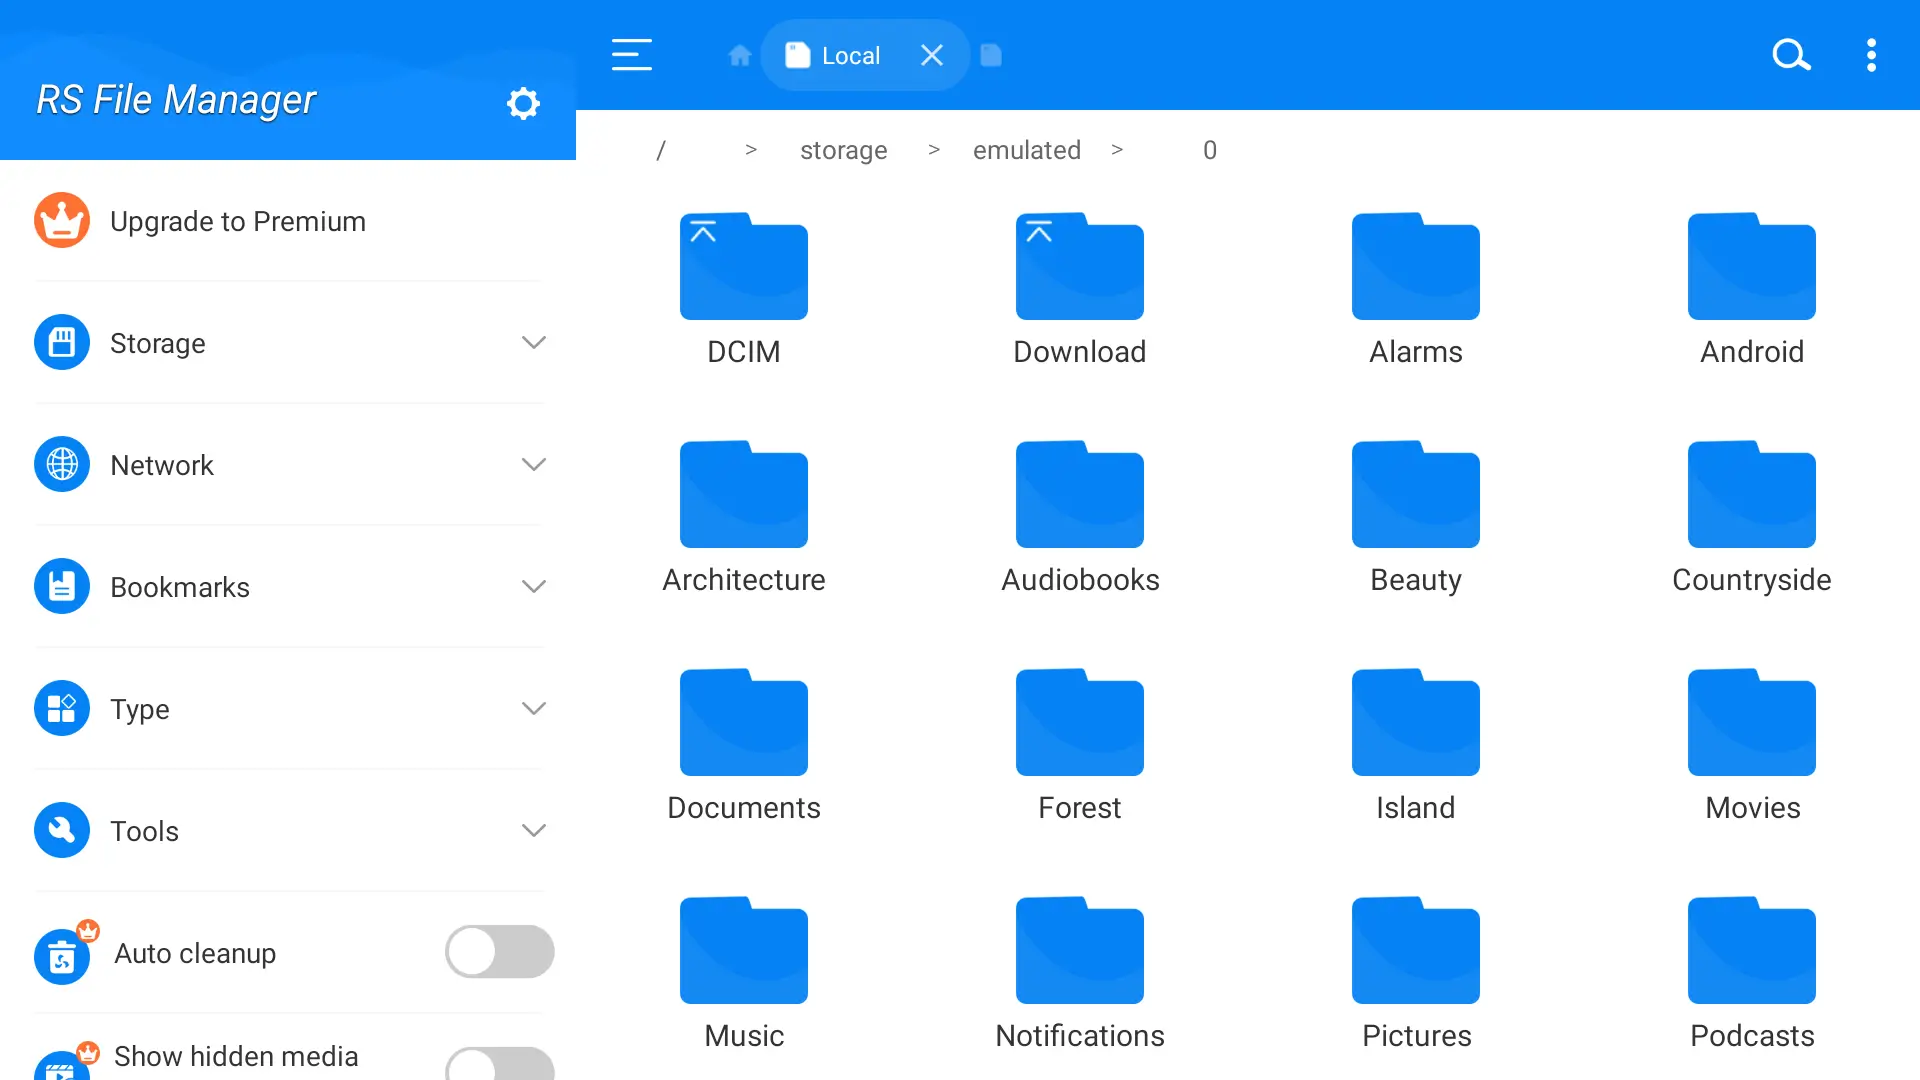Click the new tab icon beside Local
The height and width of the screenshot is (1080, 1920).
click(991, 55)
